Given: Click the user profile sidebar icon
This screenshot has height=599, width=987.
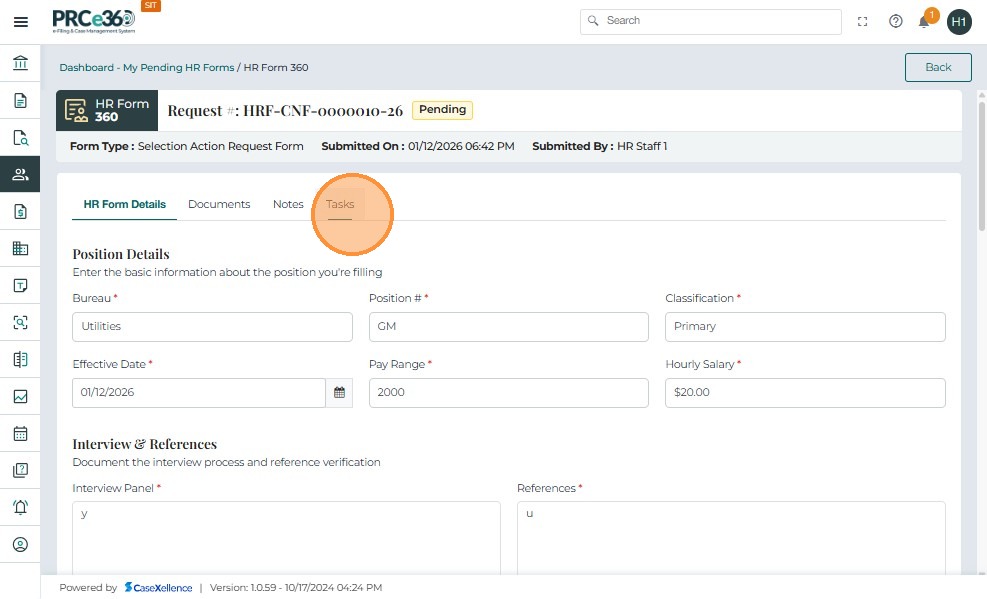Looking at the screenshot, I should coord(20,545).
